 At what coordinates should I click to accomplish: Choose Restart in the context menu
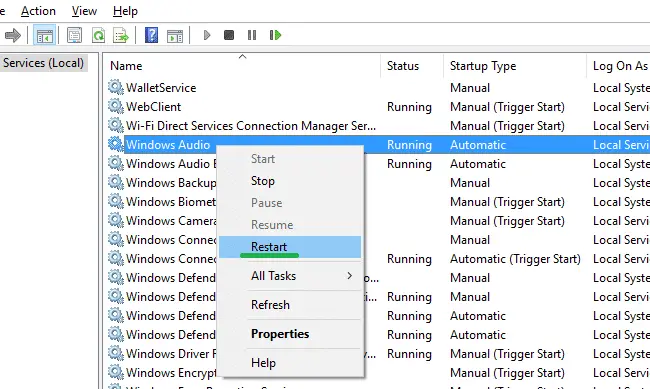[x=290, y=247]
